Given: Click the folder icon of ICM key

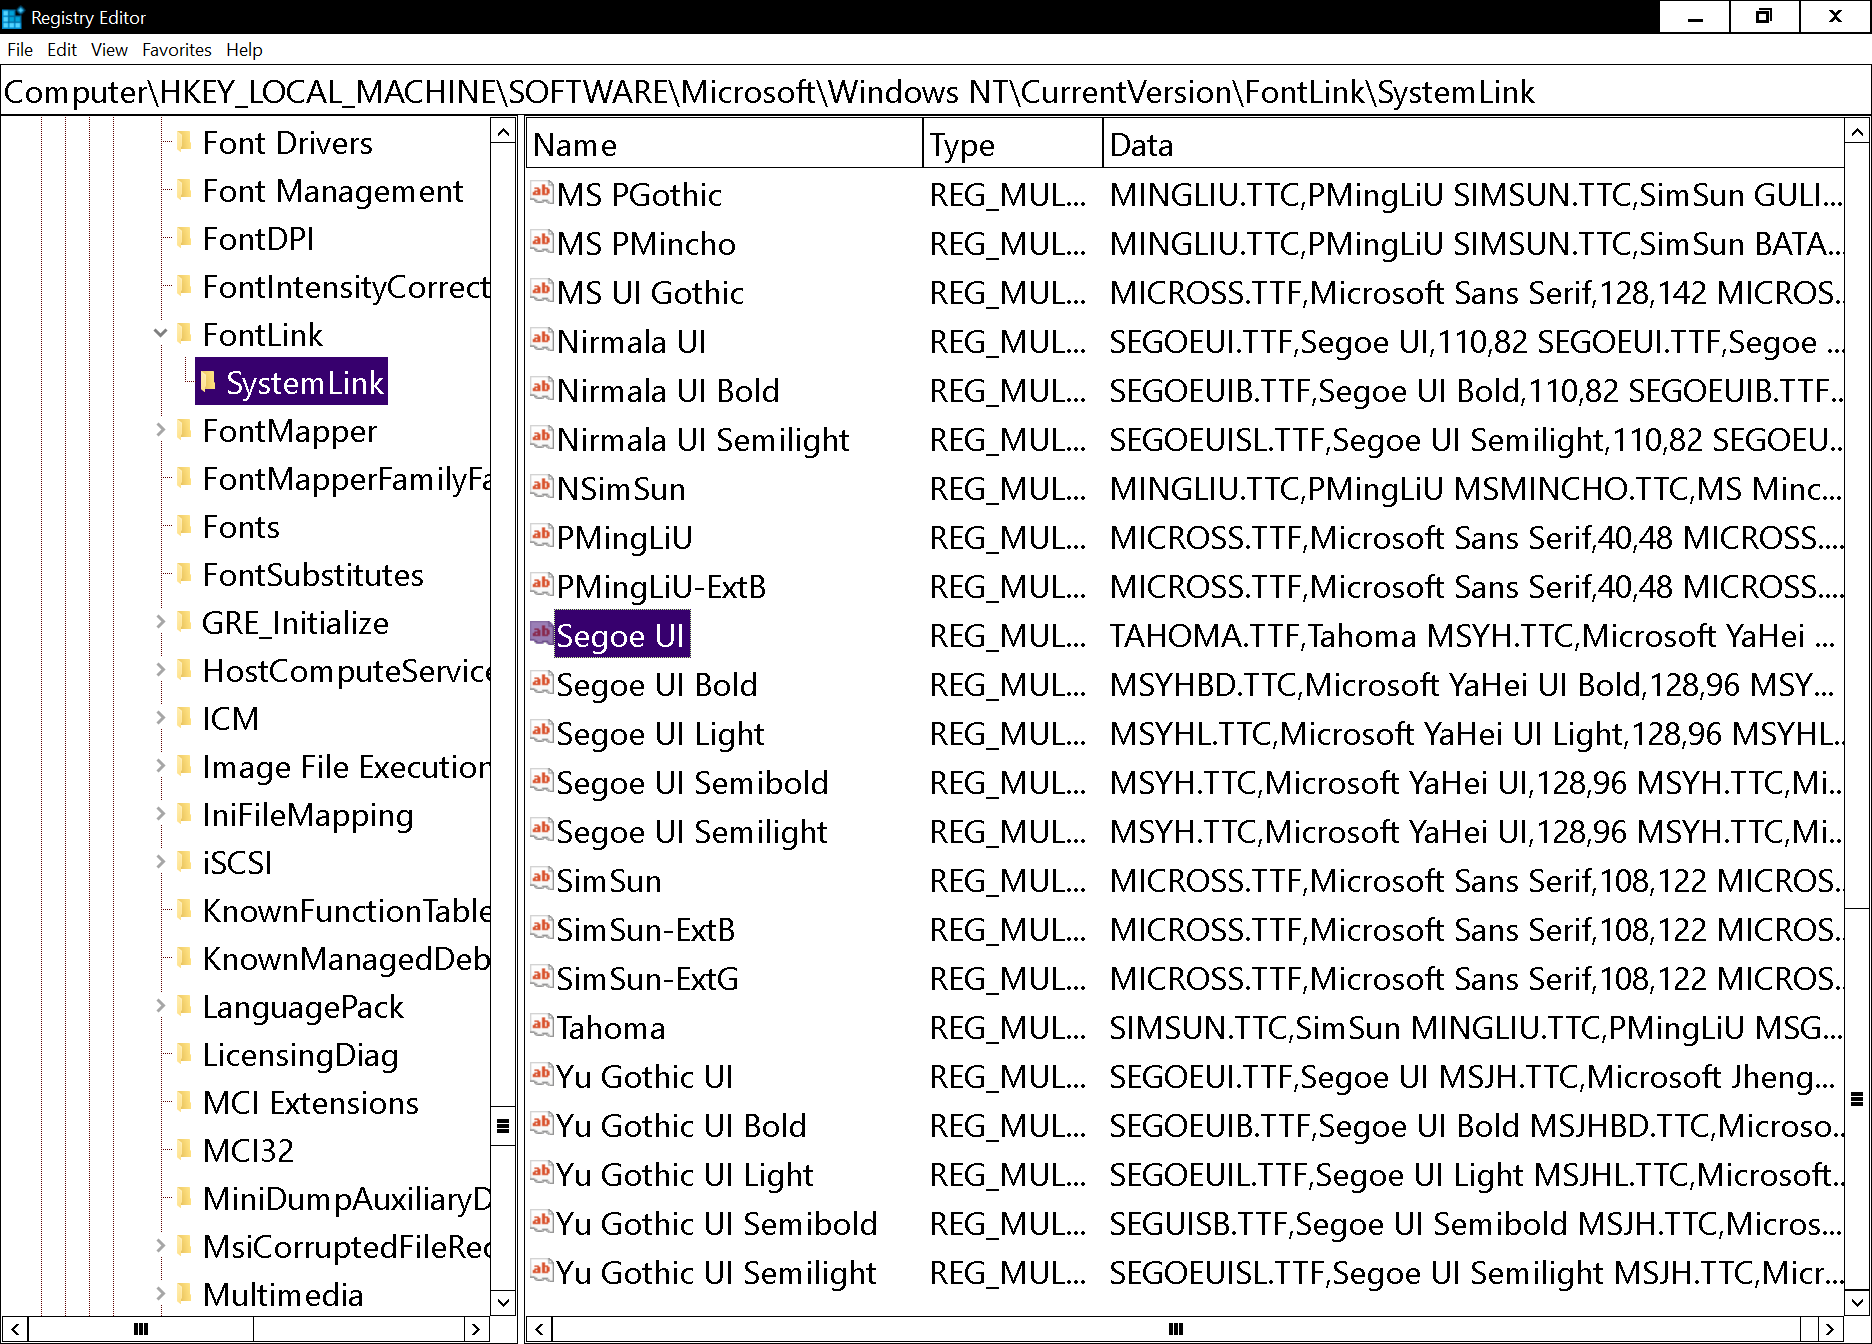Looking at the screenshot, I should pos(184,717).
